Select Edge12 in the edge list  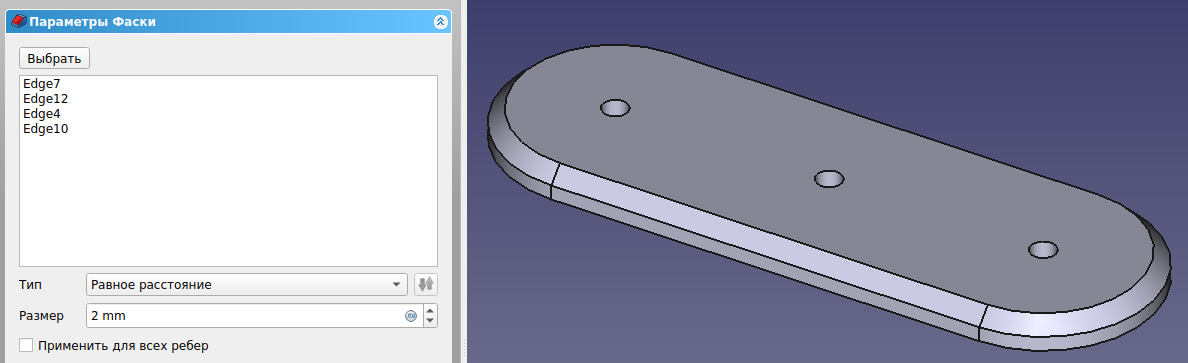[x=45, y=99]
